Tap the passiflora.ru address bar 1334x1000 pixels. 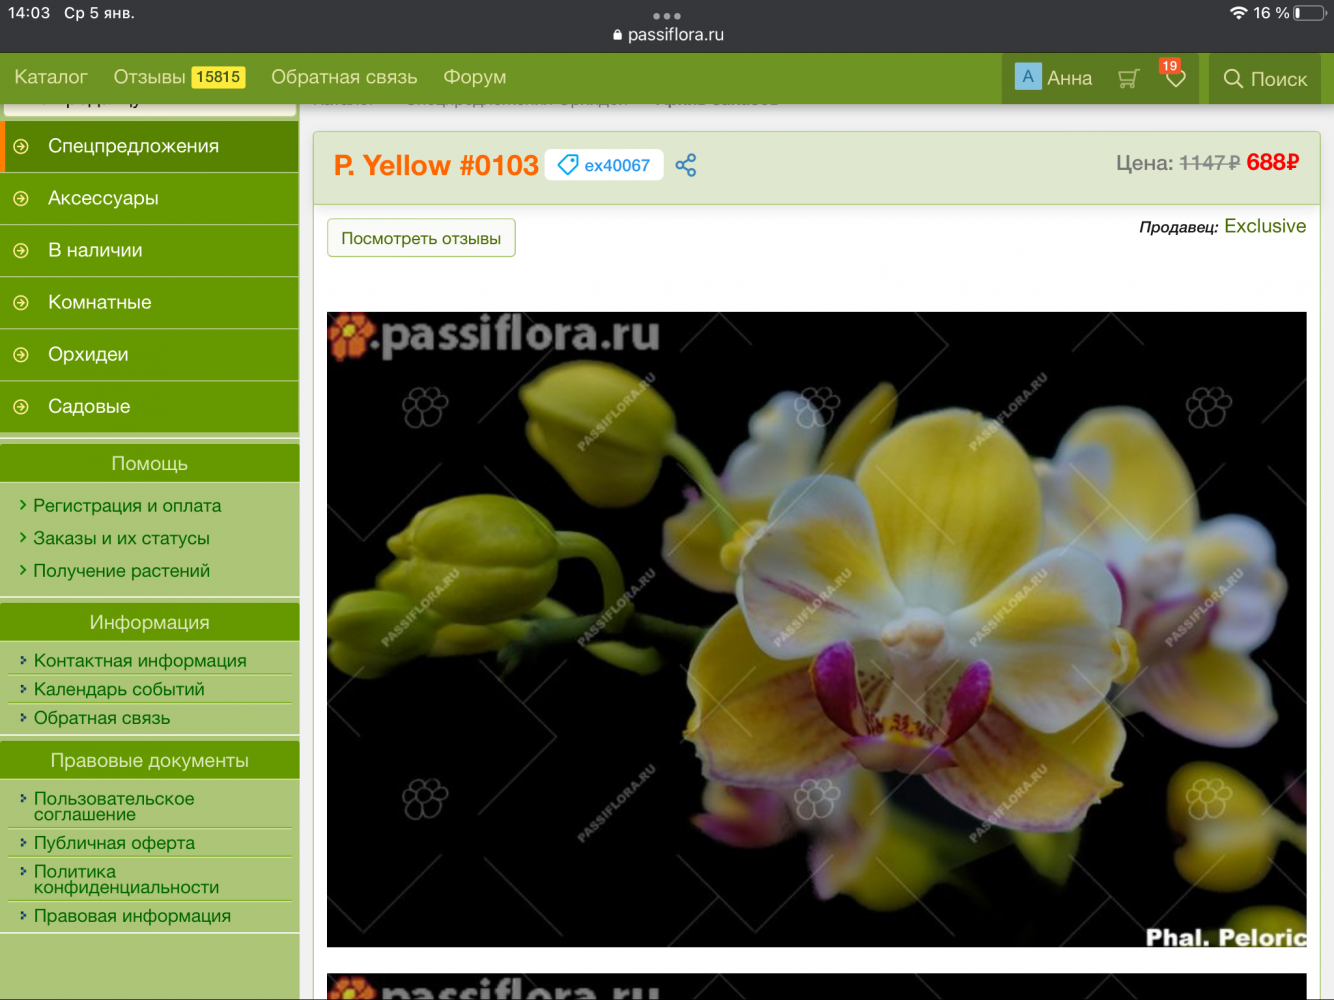[668, 35]
